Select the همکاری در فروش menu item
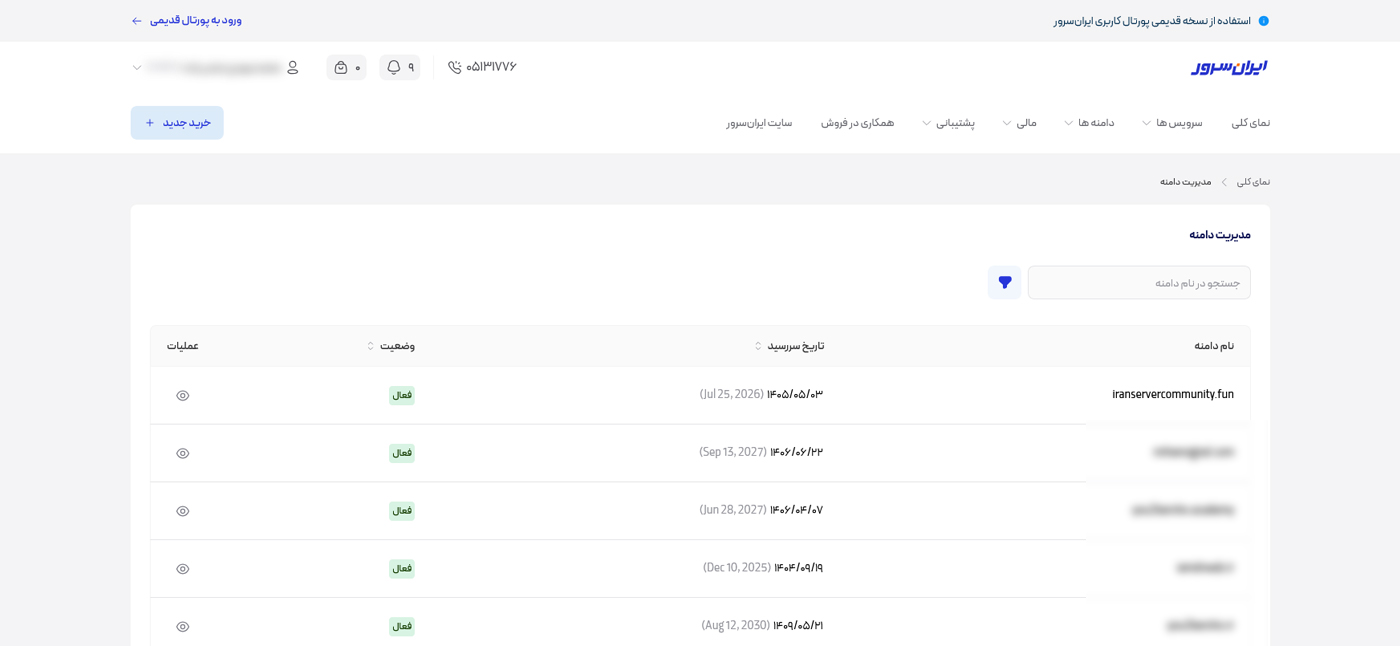This screenshot has width=1400, height=646. point(857,123)
